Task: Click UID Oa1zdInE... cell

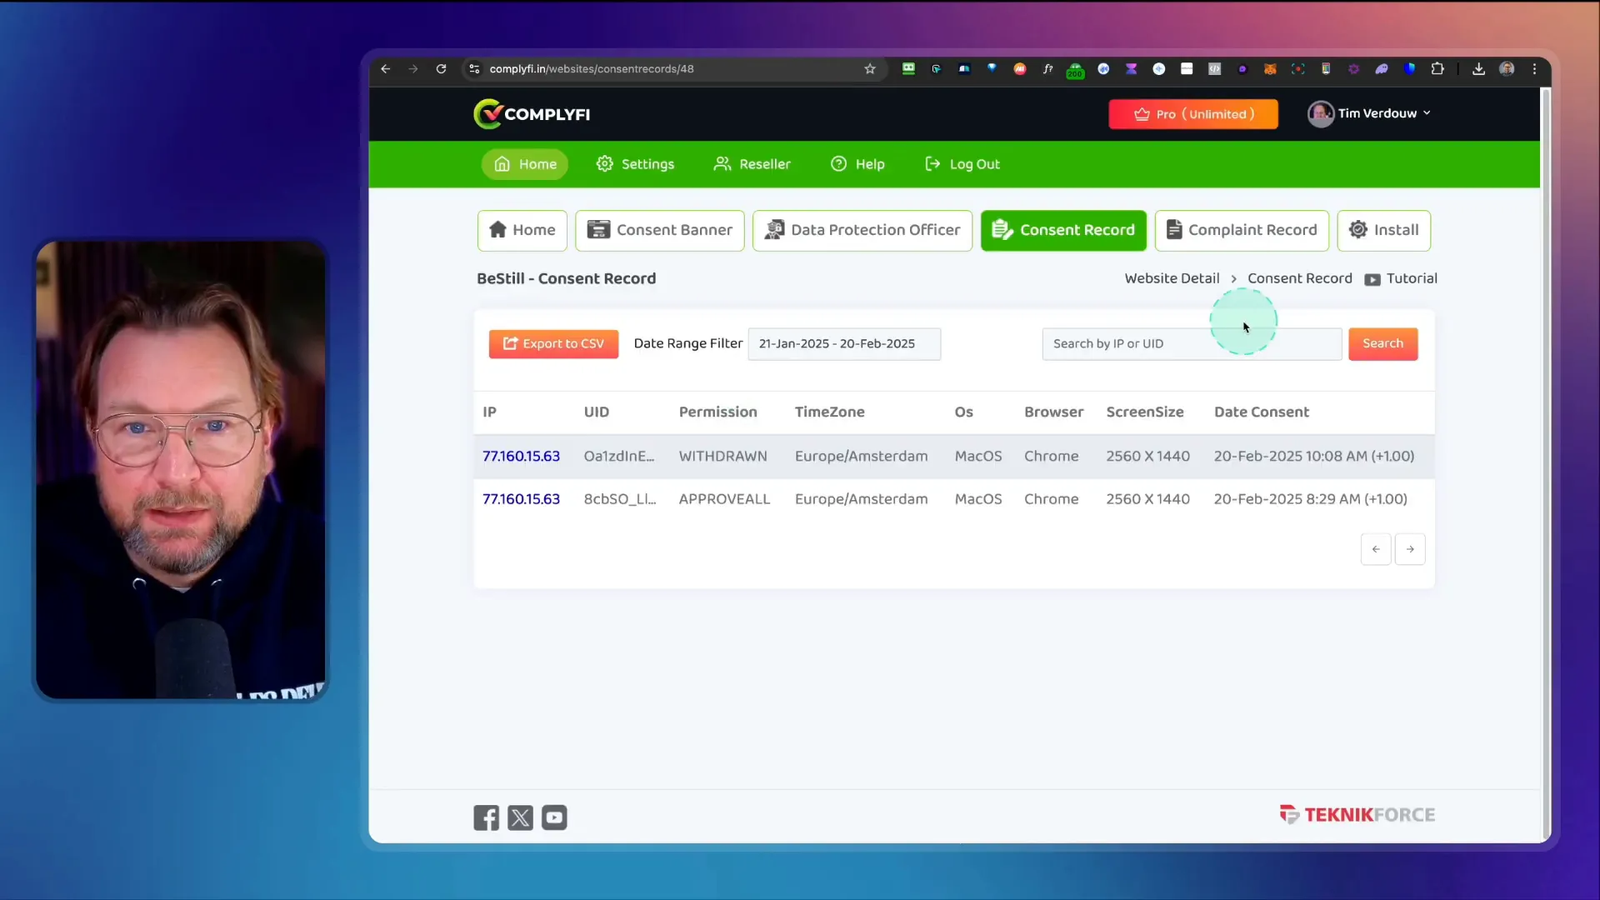Action: pos(619,456)
